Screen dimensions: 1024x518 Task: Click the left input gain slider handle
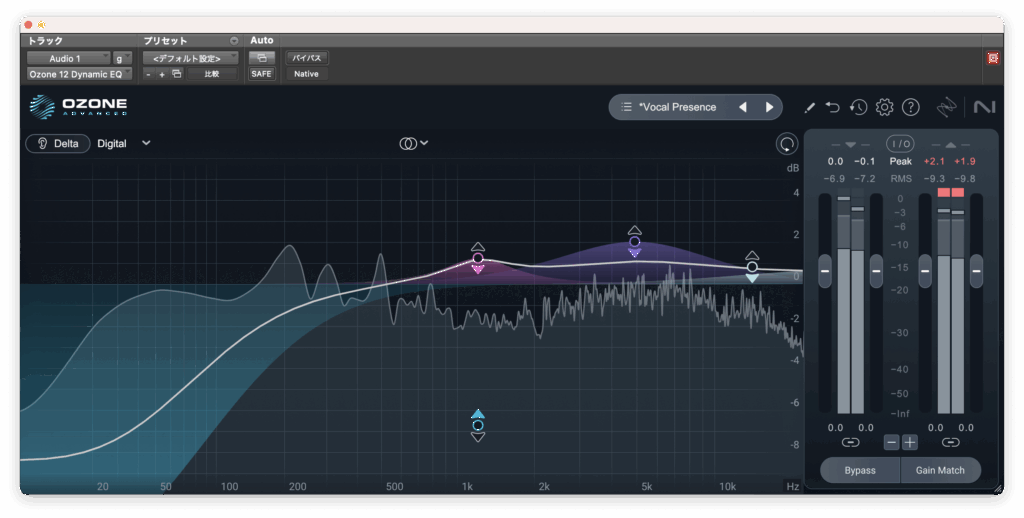825,269
